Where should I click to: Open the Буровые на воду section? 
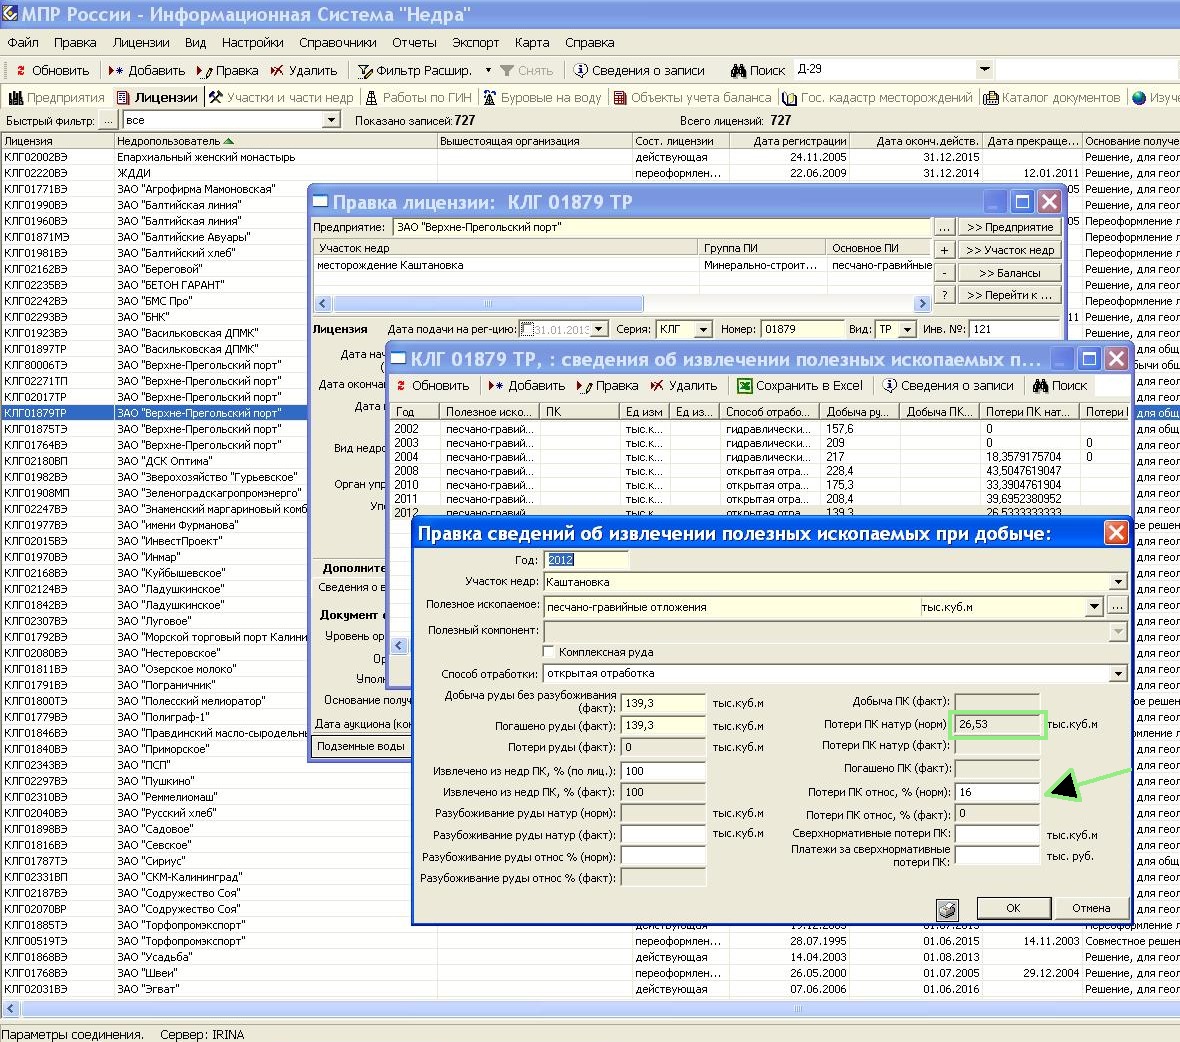point(542,98)
